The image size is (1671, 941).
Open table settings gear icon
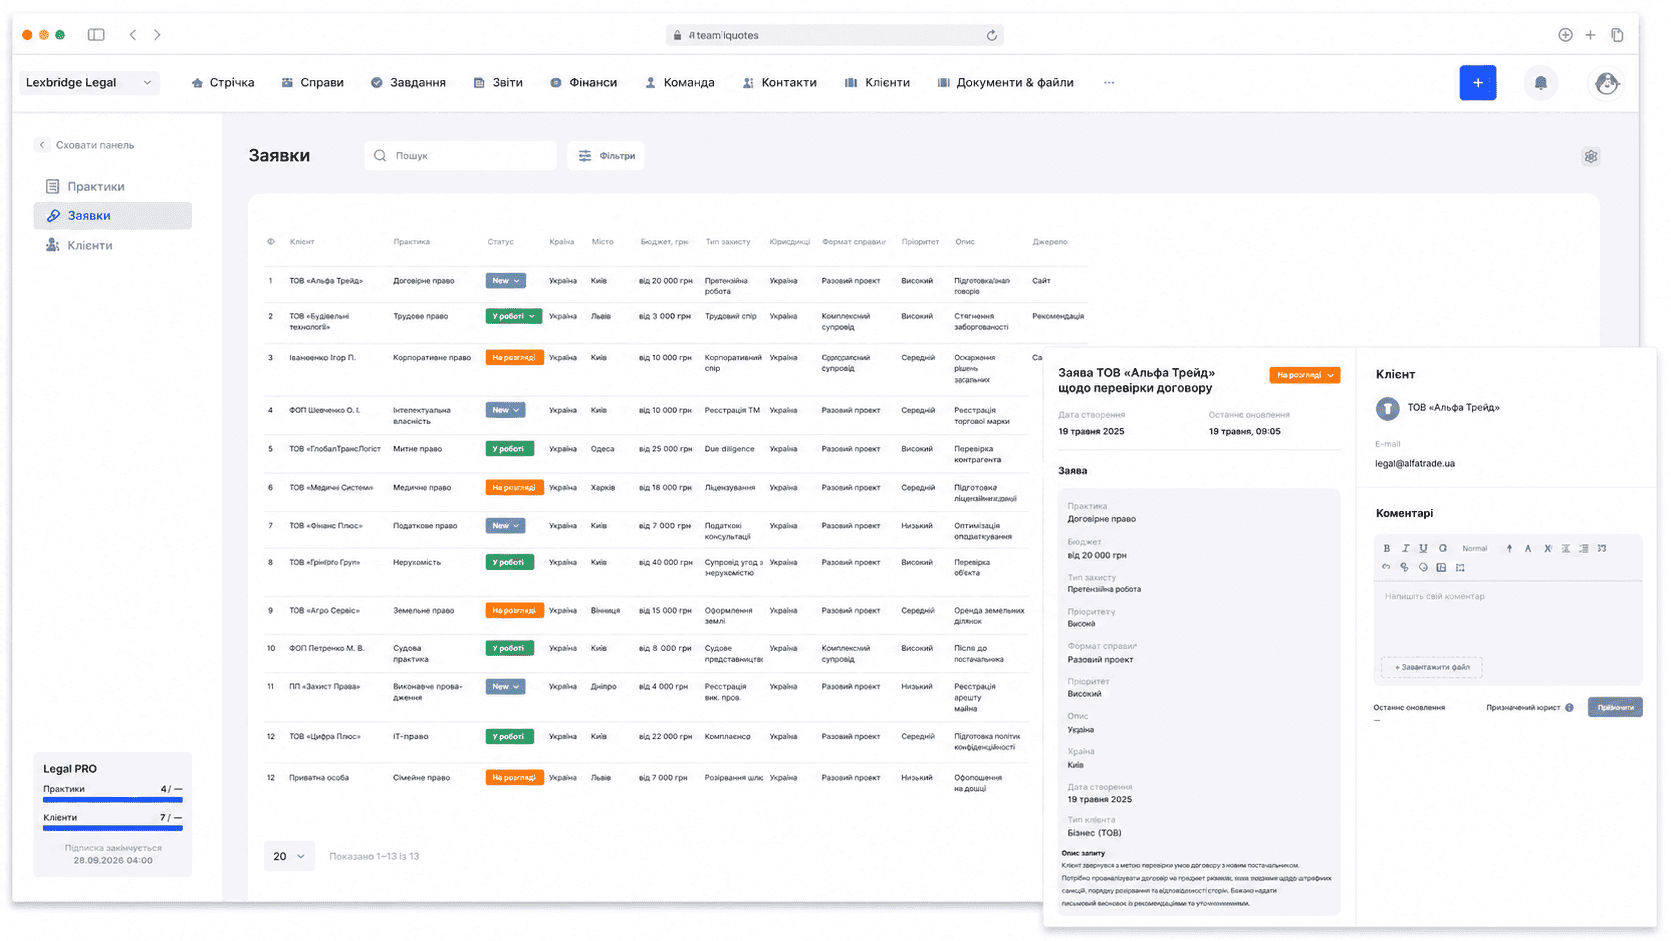tap(1591, 156)
